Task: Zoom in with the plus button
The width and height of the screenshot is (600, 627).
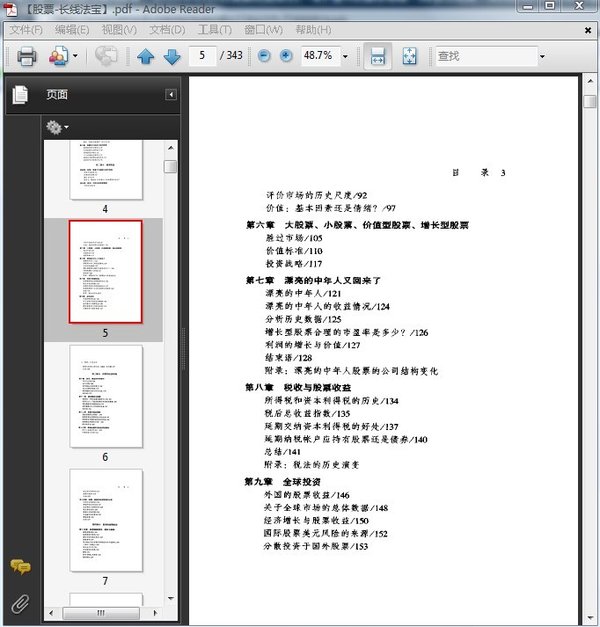Action: 286,56
